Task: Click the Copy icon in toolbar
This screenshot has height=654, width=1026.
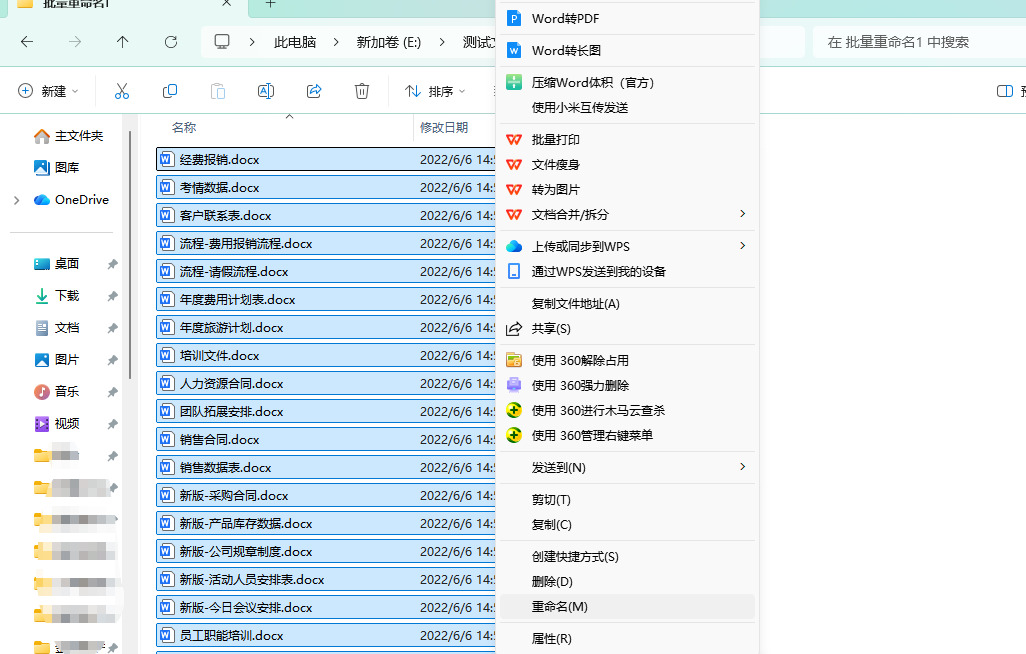Action: (x=170, y=91)
